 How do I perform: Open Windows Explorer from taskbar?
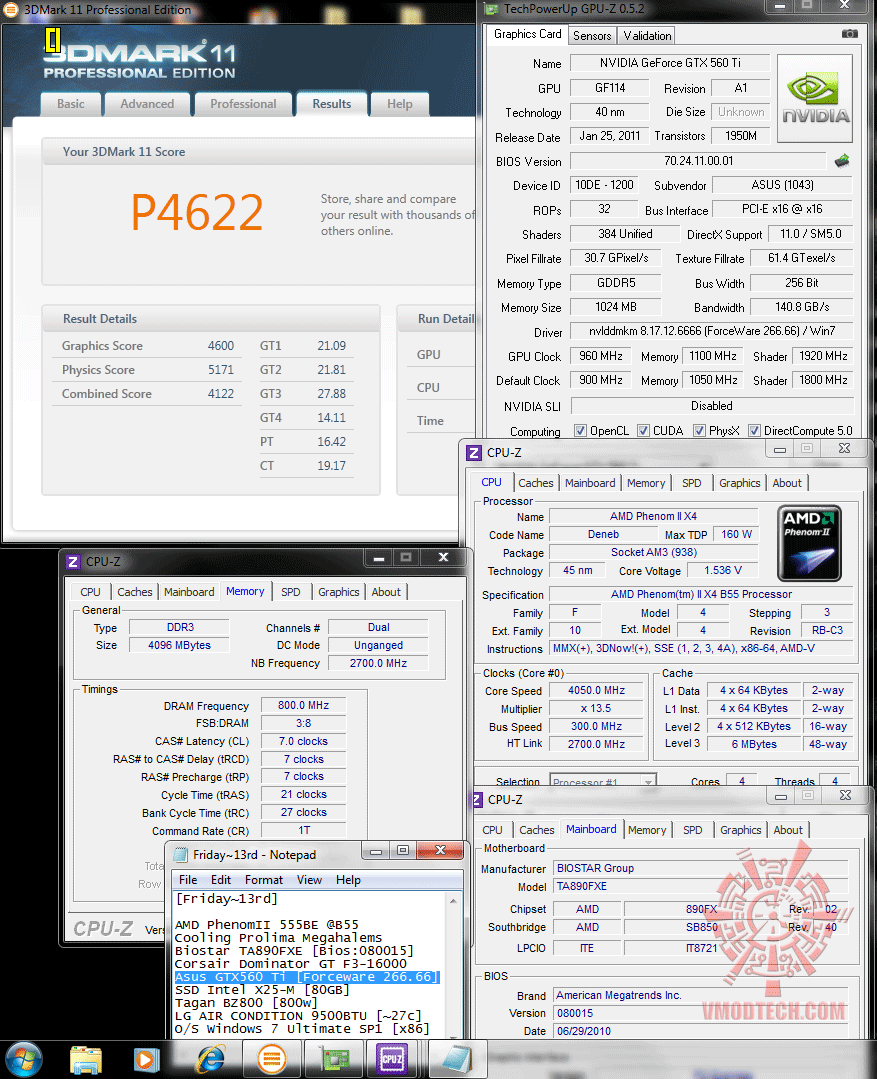coord(86,1060)
